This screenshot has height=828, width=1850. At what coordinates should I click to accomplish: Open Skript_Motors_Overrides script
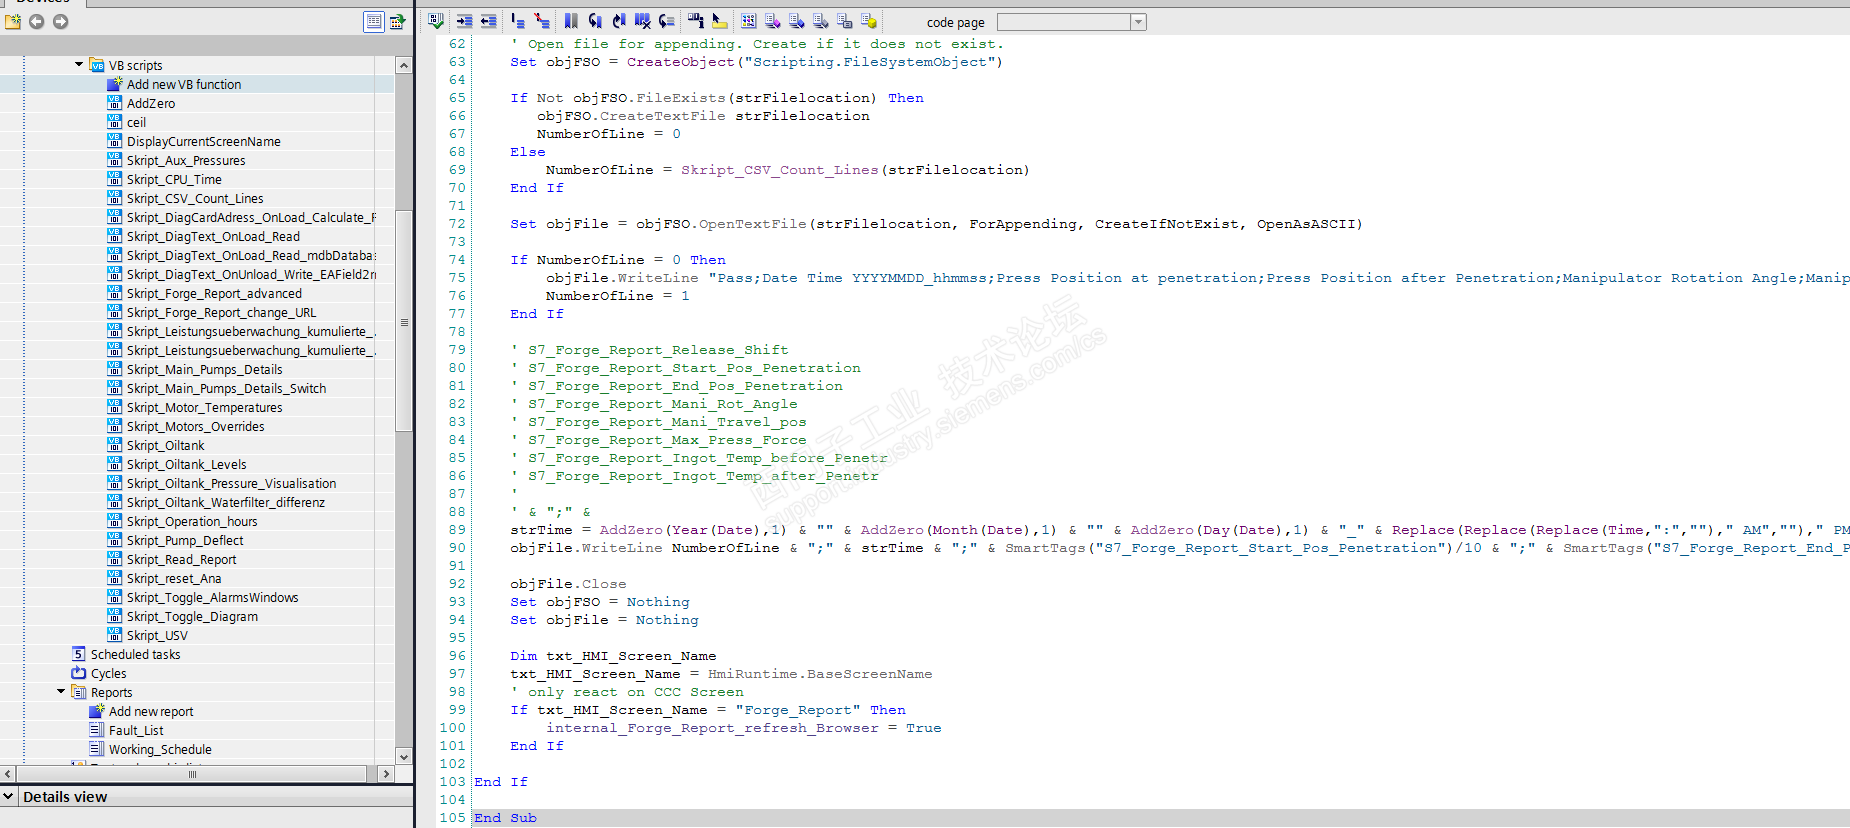195,427
